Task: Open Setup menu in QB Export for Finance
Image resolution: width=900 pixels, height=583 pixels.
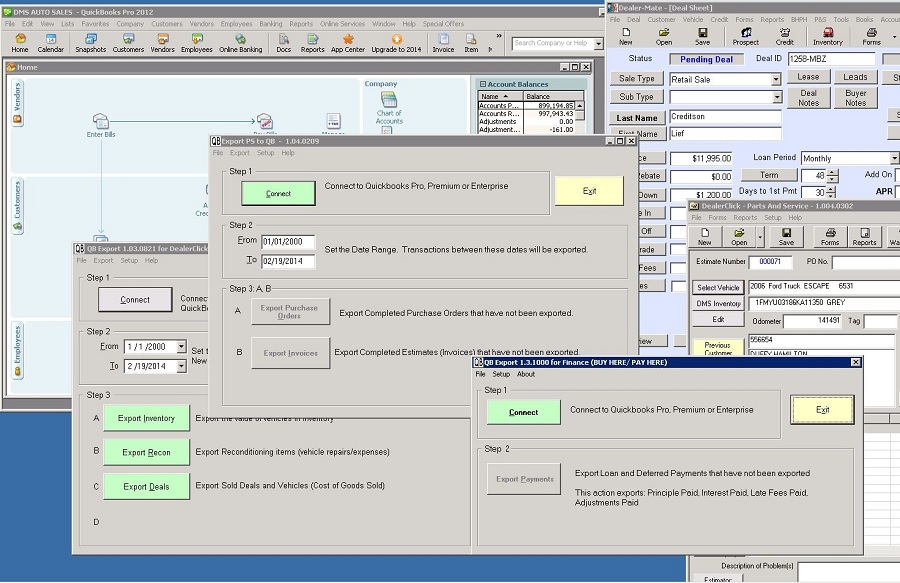Action: coord(501,374)
